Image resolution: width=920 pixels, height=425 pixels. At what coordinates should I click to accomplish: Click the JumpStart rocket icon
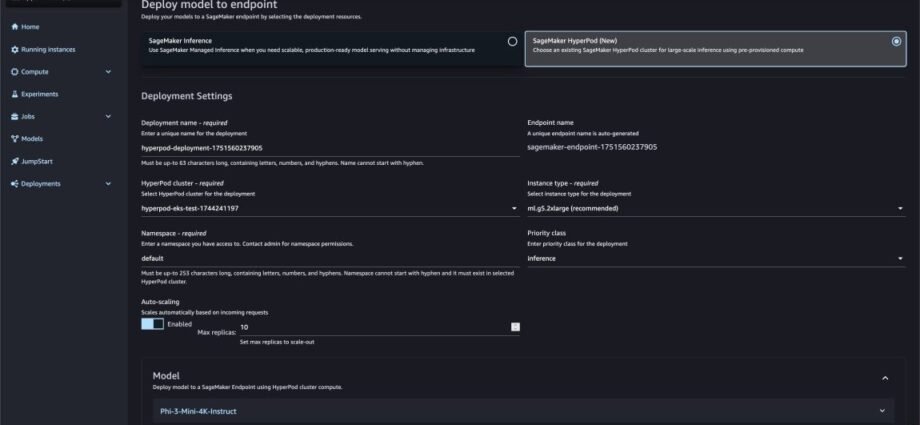coord(15,161)
